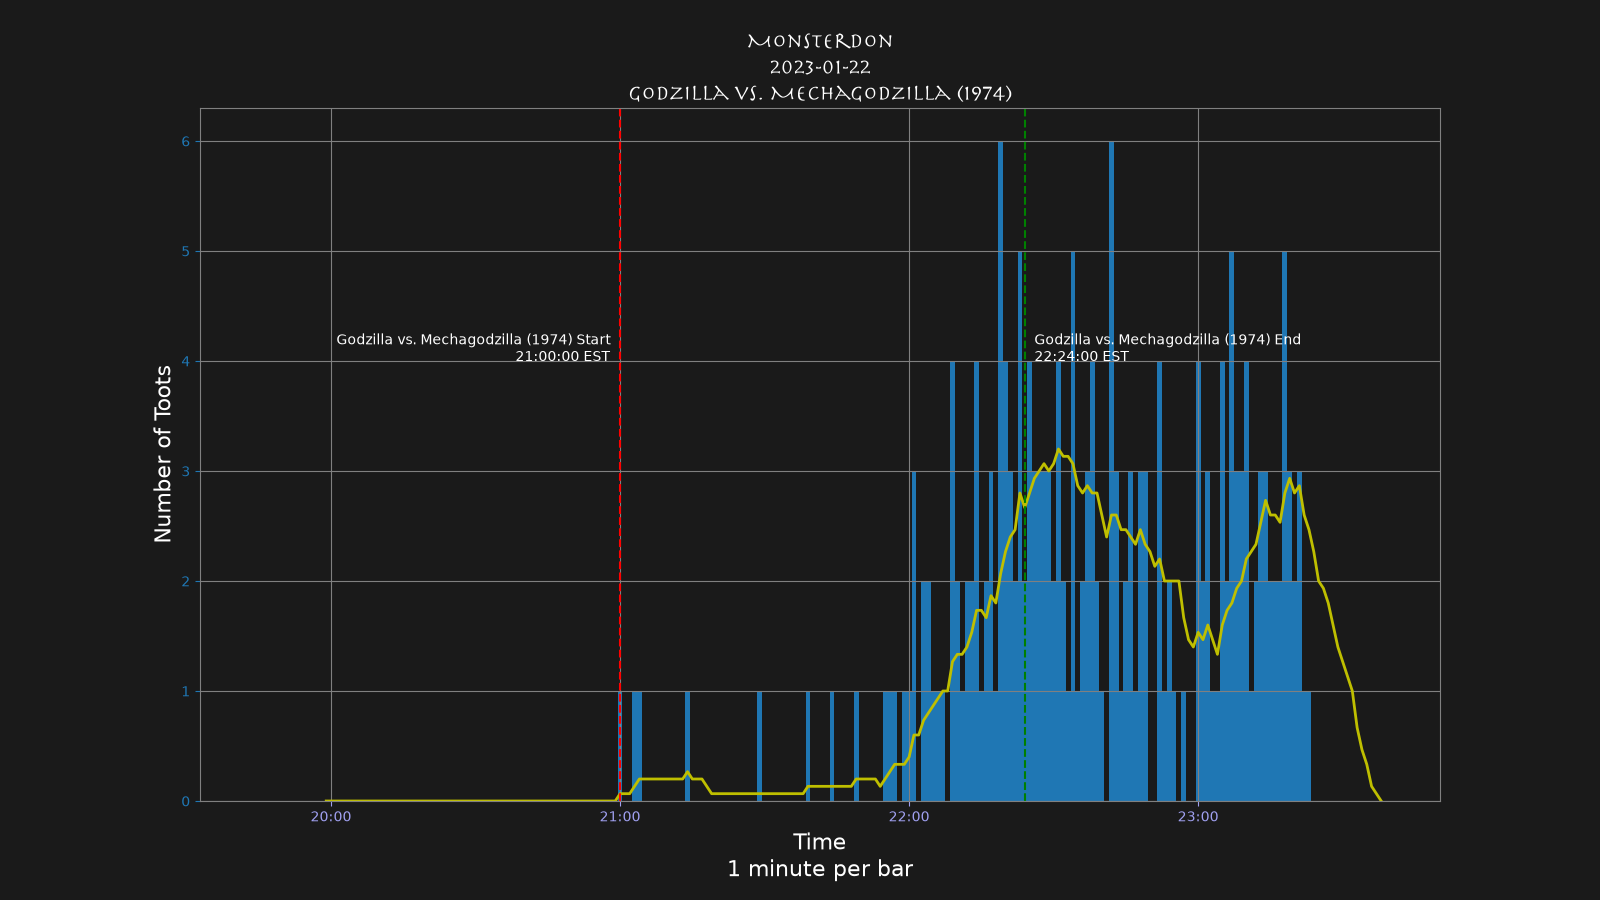Click the y-axis tick label 3

[185, 472]
